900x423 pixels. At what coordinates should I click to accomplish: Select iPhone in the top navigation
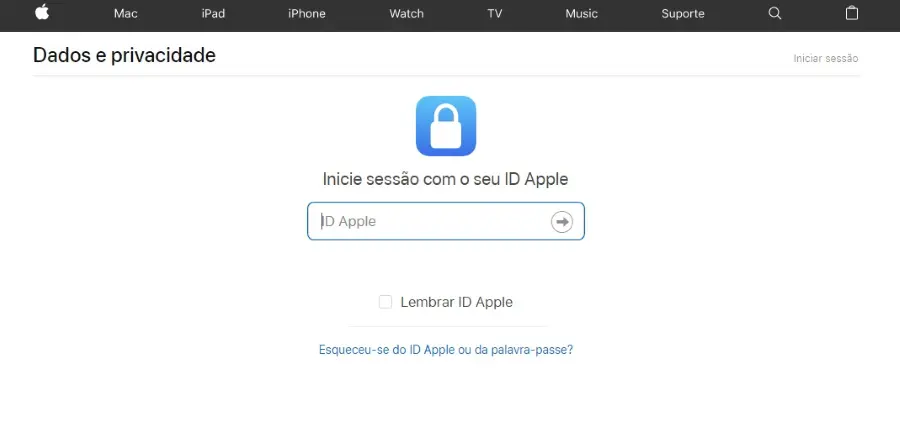(307, 14)
